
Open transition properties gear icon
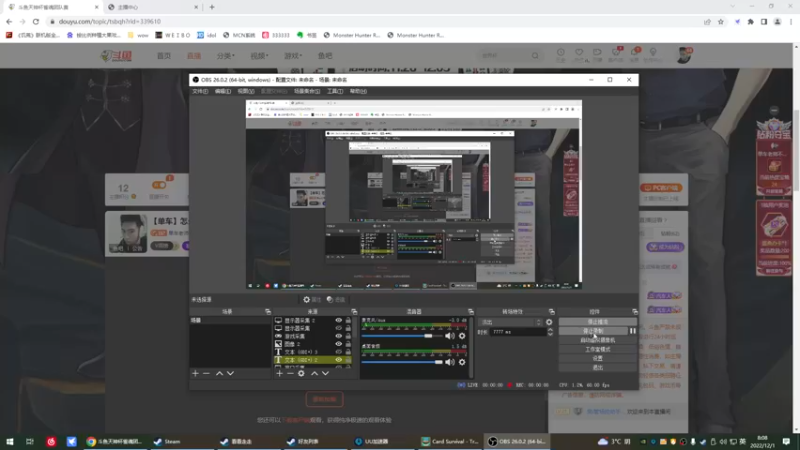(x=549, y=322)
